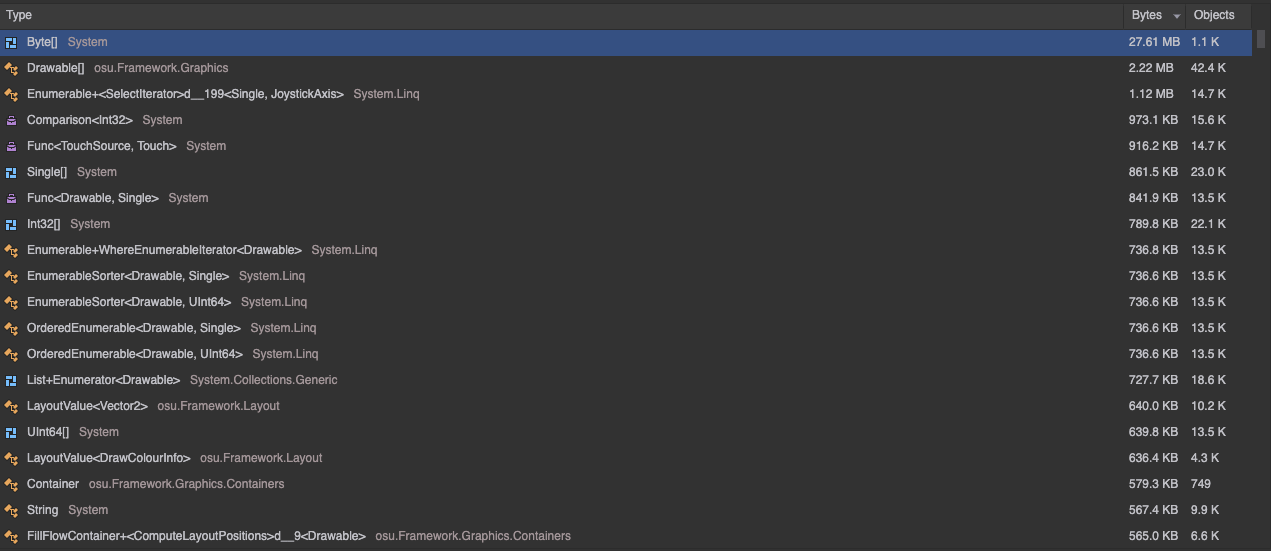Click delegate icon beside Func<TouchSource, Touch>
The image size is (1271, 551).
[11, 146]
